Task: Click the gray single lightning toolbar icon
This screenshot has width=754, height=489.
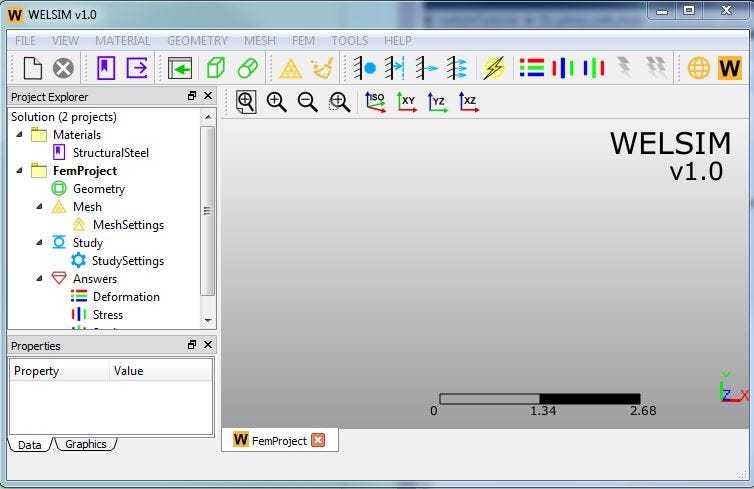Action: point(624,68)
